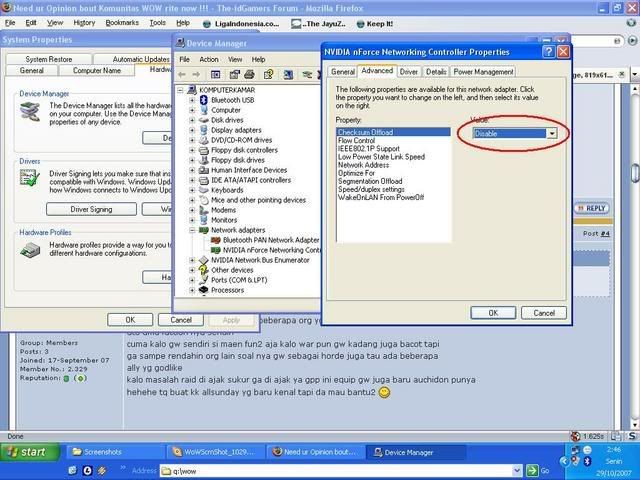
Task: Select WakeOnLAN From PowerOff property
Action: [x=381, y=198]
